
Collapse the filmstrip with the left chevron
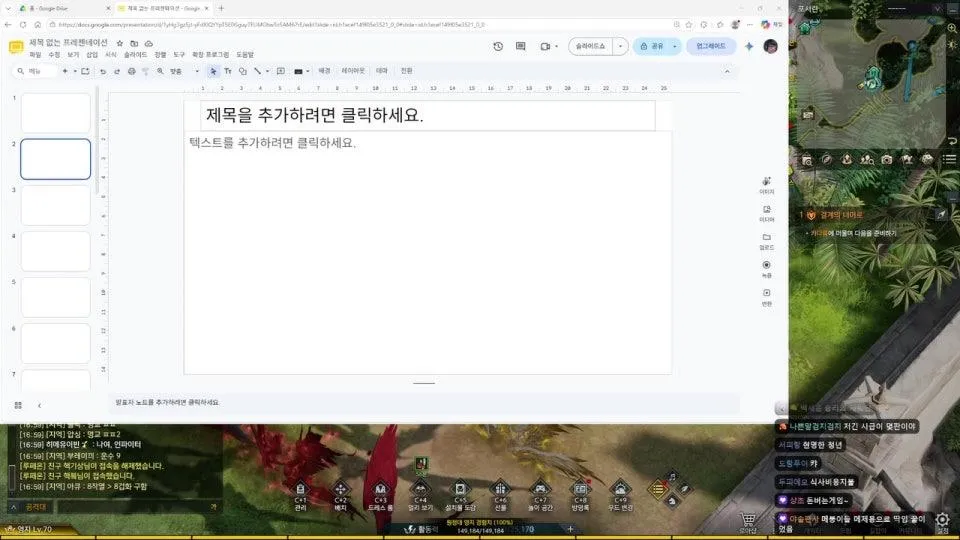click(39, 405)
